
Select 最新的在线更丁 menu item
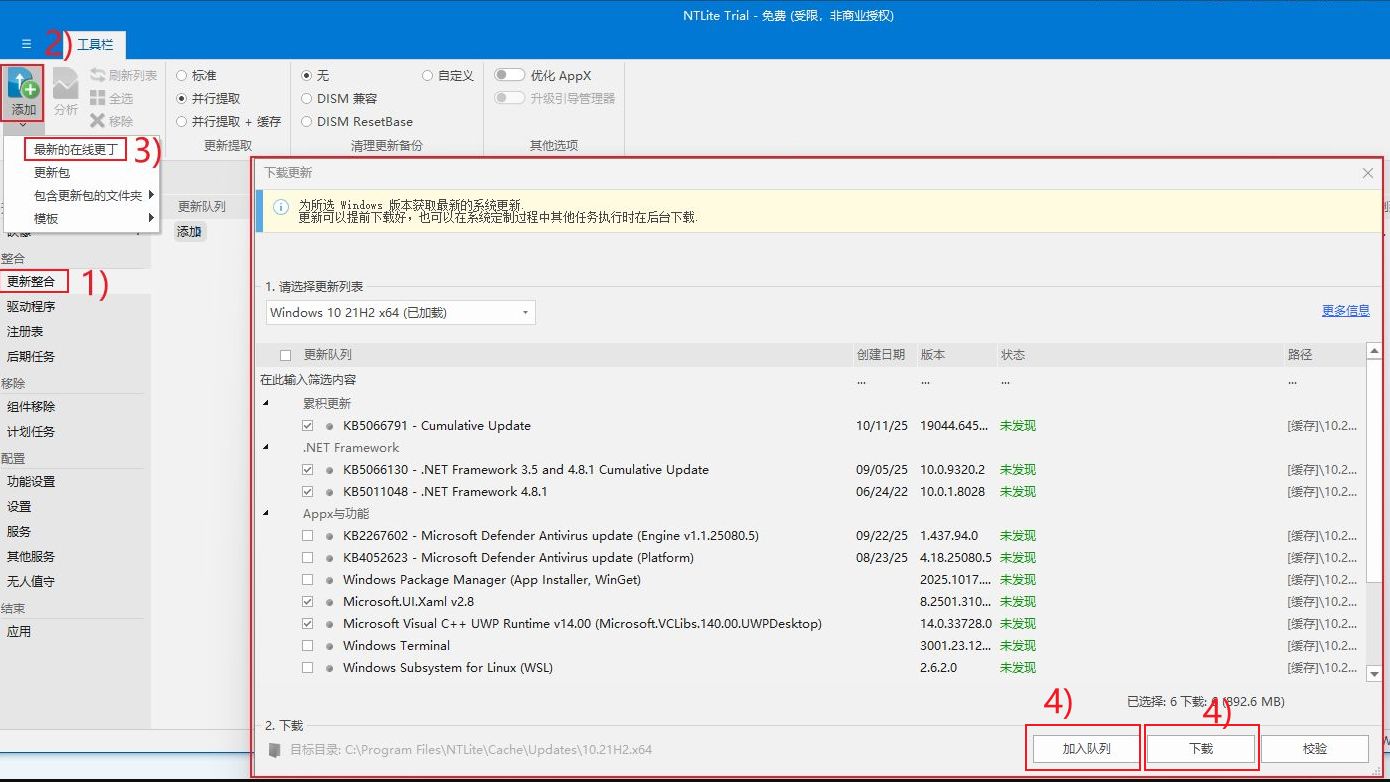pos(75,149)
